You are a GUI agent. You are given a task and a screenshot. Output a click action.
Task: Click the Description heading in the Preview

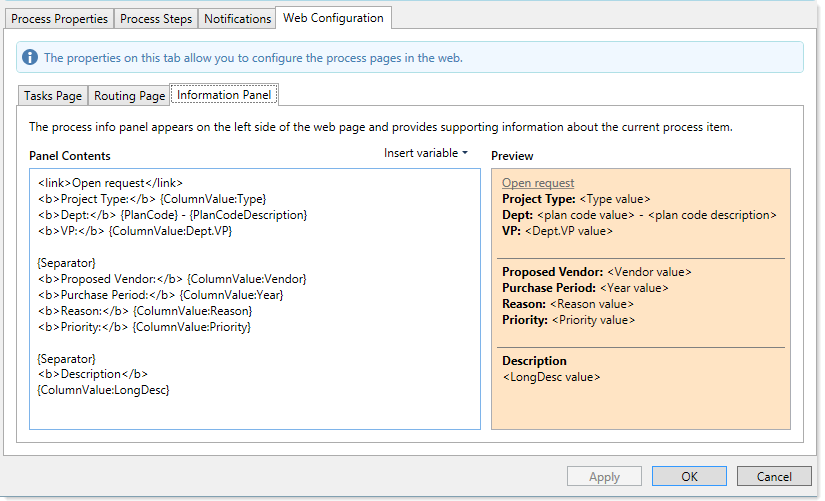pyautogui.click(x=534, y=361)
